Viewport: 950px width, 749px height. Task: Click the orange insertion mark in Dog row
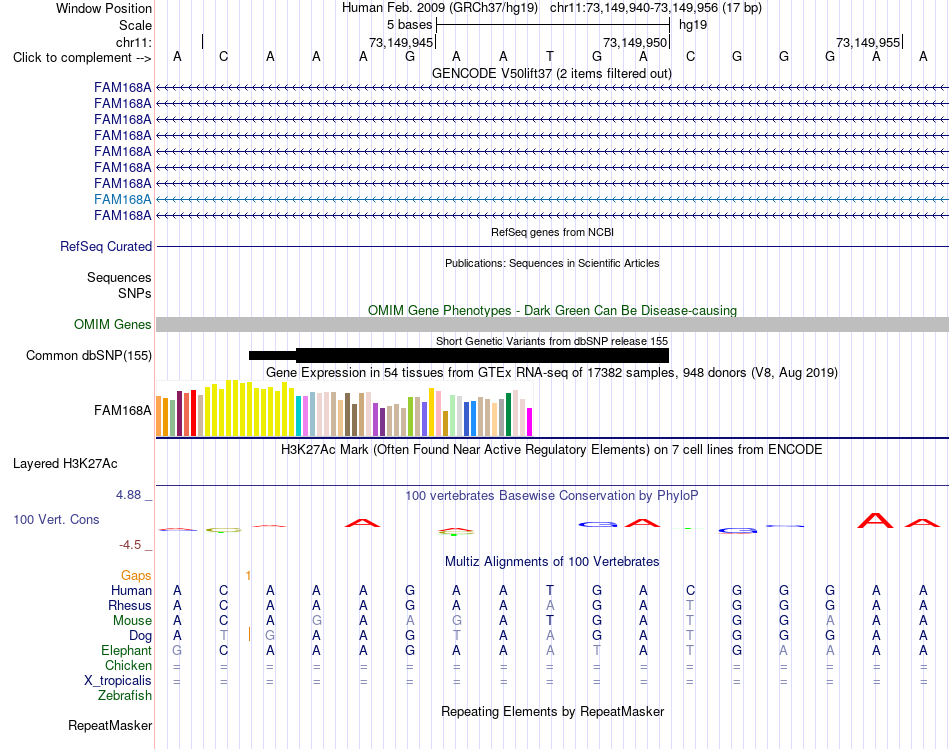point(250,634)
